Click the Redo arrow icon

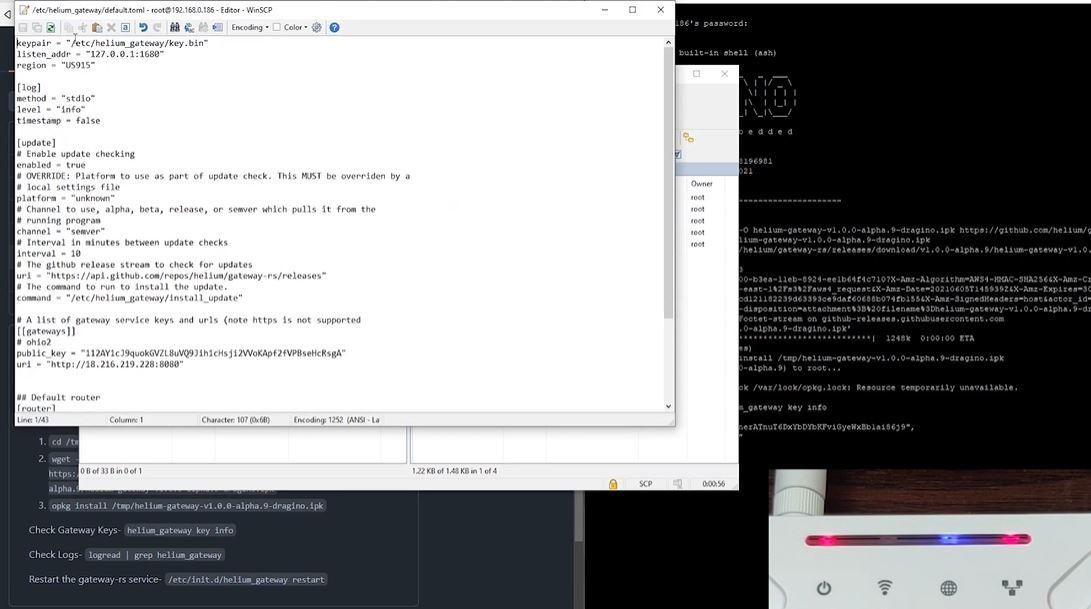tap(157, 27)
